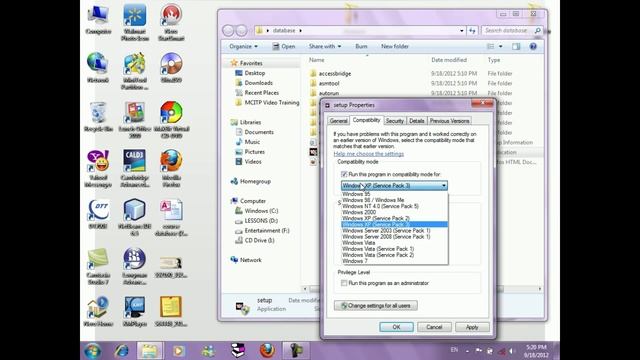Uncheck Run this program in compatibility mode
The width and height of the screenshot is (640, 360).
point(344,174)
